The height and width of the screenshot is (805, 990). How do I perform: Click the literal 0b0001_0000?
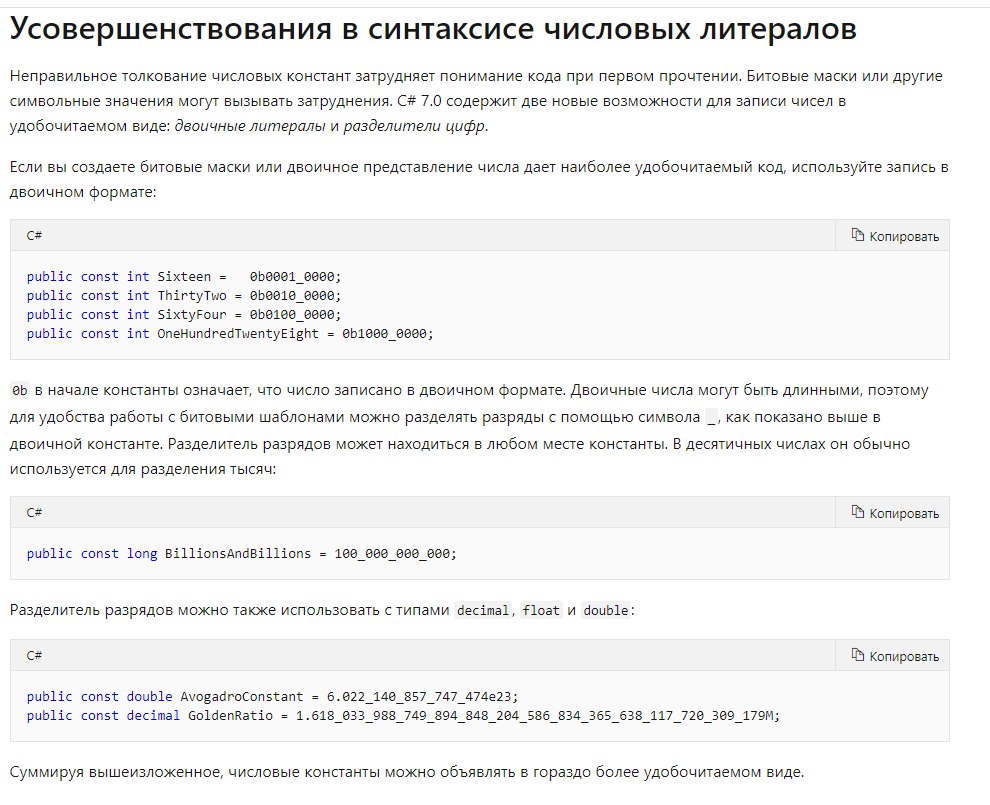pyautogui.click(x=292, y=277)
